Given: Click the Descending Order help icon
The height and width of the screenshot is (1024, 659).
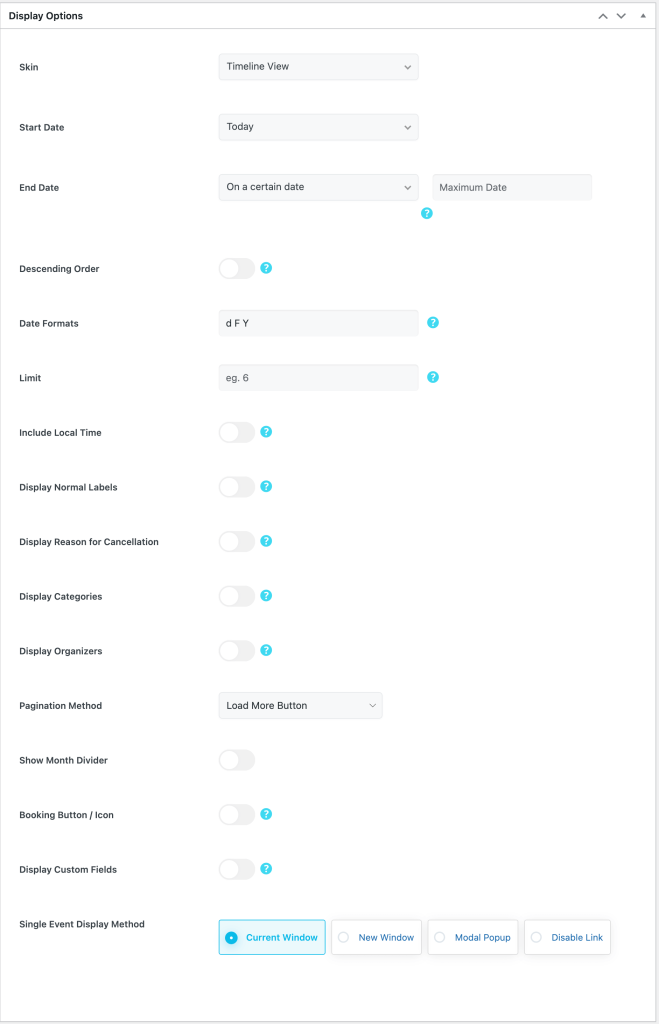Looking at the screenshot, I should [x=267, y=268].
